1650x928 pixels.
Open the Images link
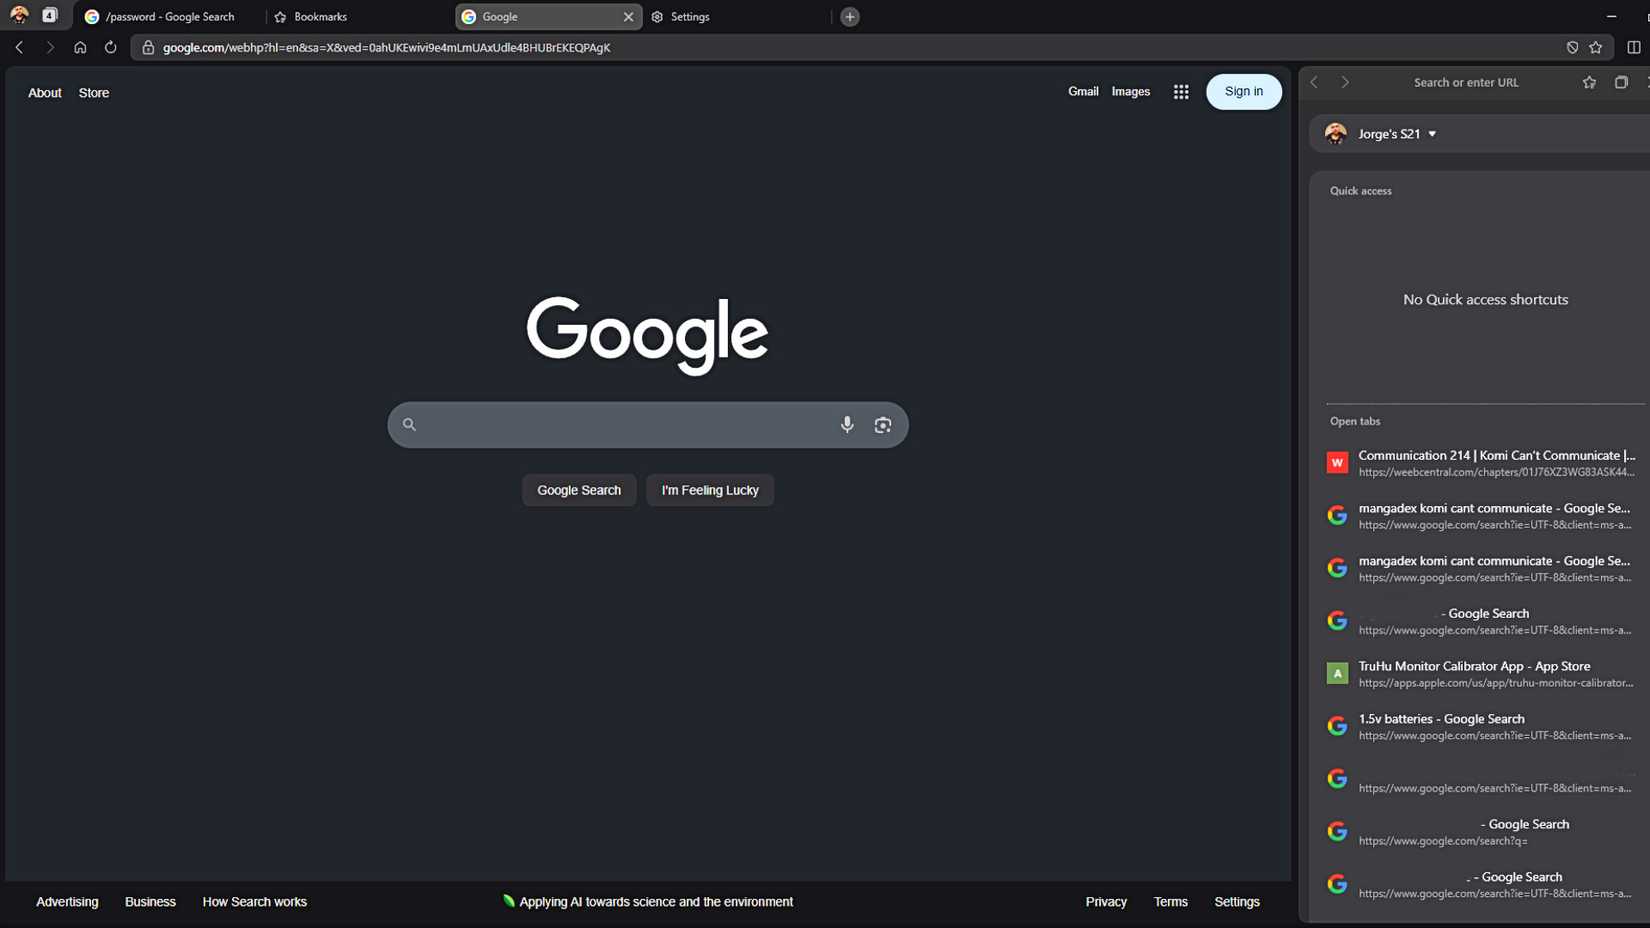(1131, 91)
